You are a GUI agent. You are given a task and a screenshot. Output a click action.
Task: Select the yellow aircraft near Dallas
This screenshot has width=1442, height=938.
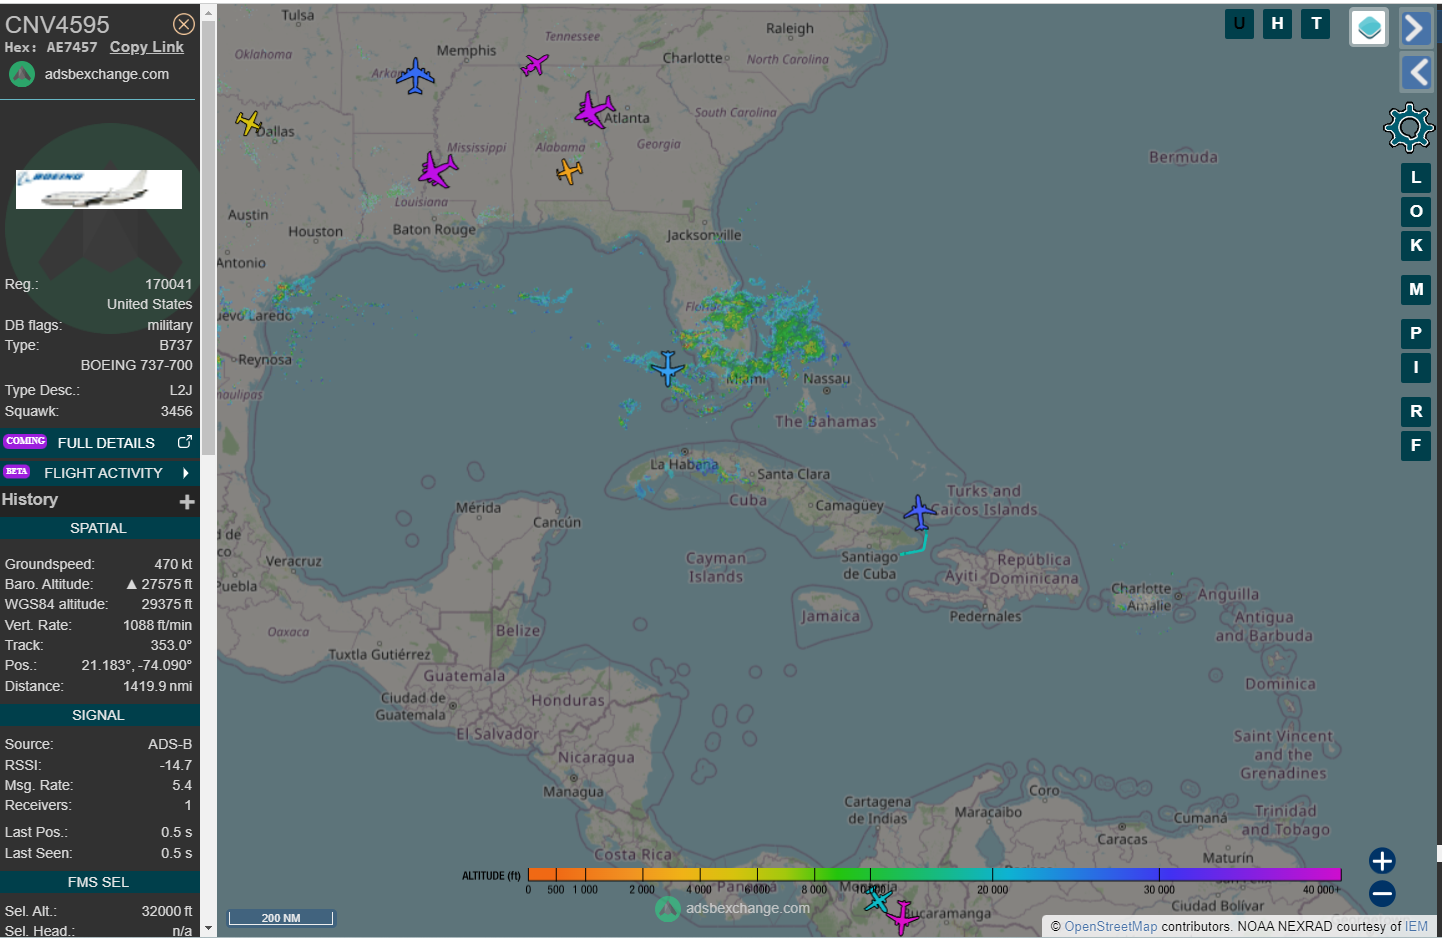coord(249,123)
